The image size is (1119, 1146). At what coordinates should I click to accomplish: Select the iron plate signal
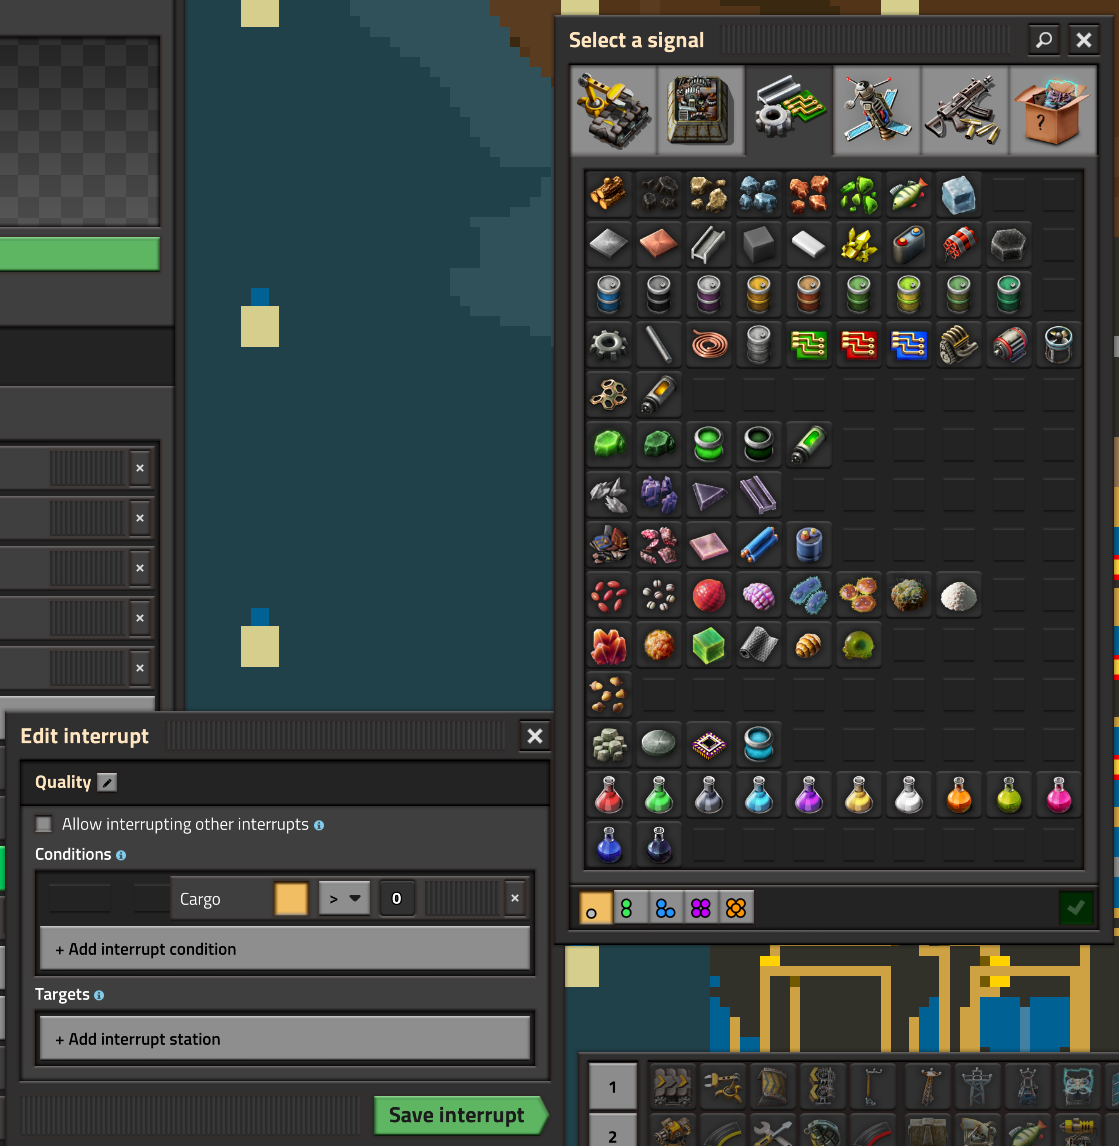[x=609, y=243]
